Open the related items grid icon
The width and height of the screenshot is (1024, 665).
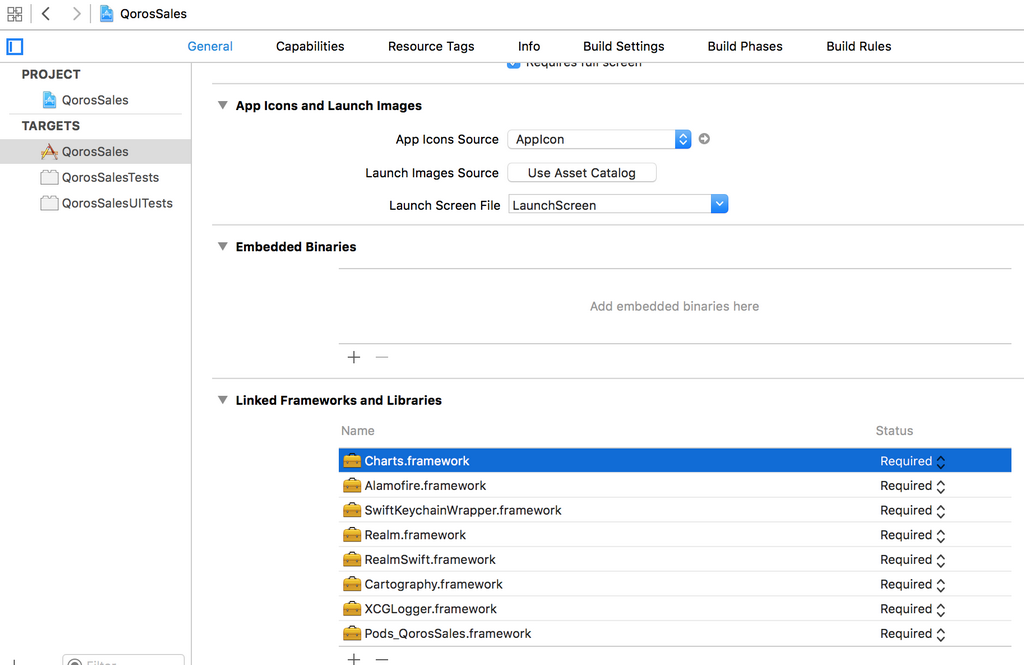14,14
